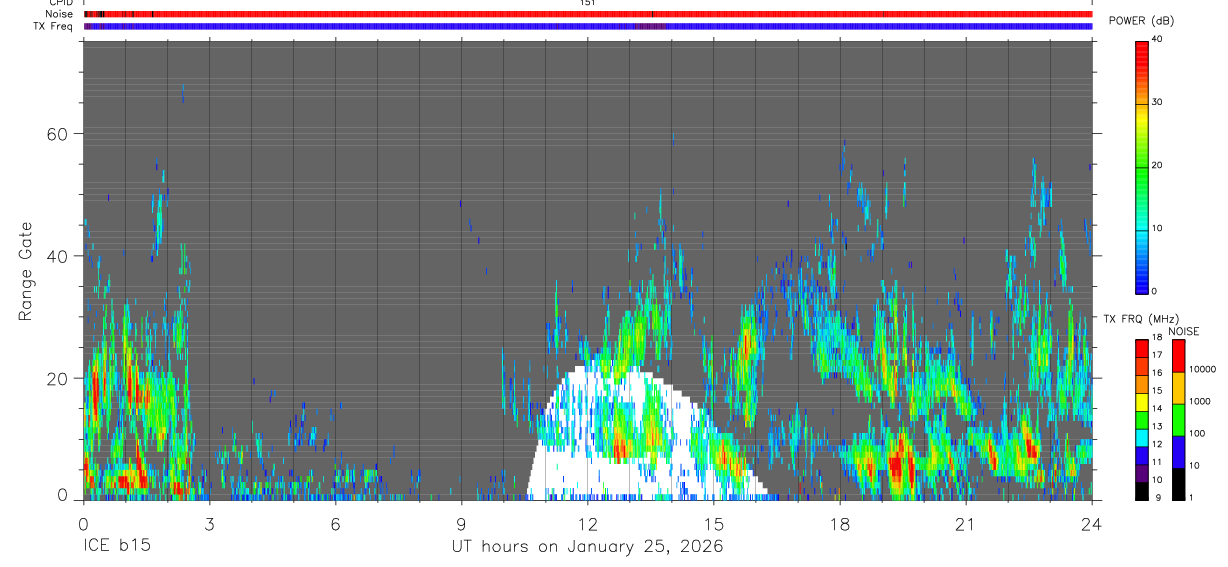
Task: Click the 'ICE b15' radar label
Action: (x=115, y=546)
